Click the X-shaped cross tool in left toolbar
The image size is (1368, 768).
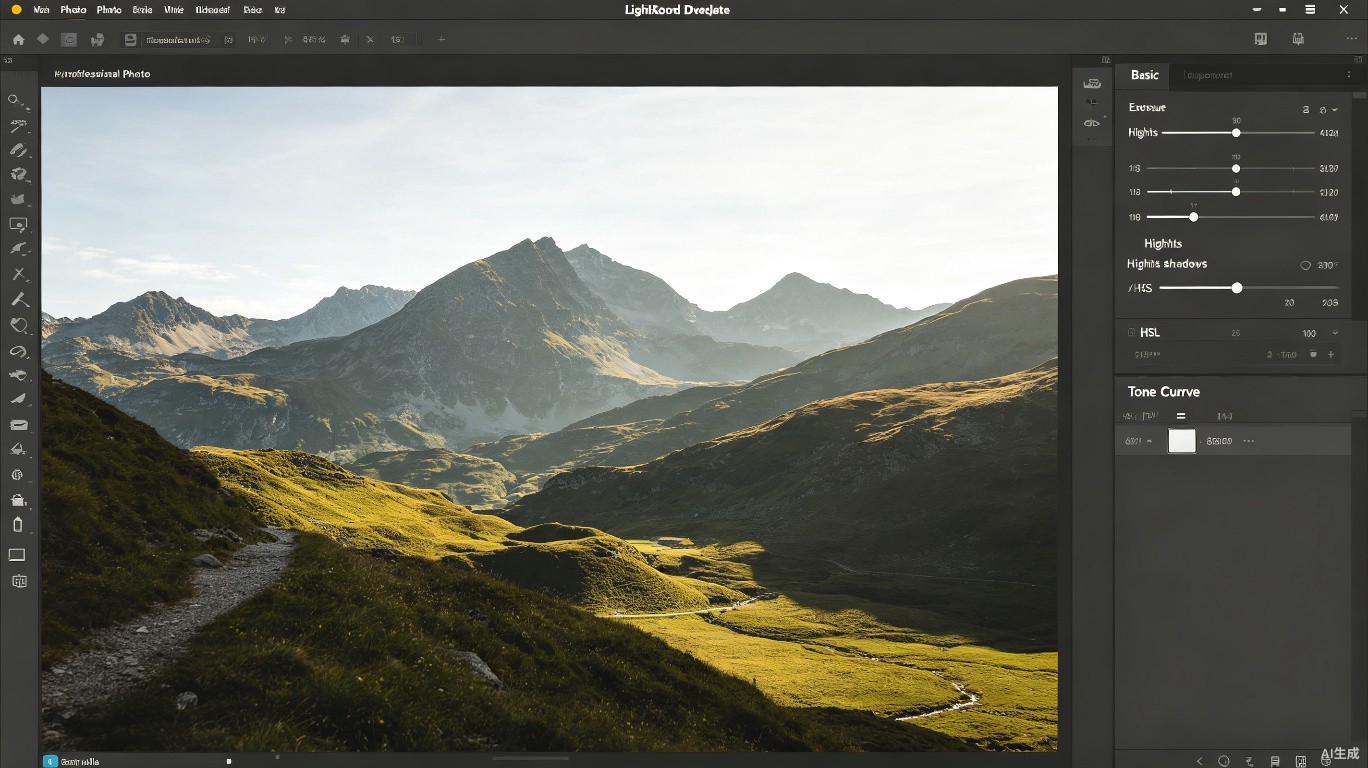coord(18,274)
